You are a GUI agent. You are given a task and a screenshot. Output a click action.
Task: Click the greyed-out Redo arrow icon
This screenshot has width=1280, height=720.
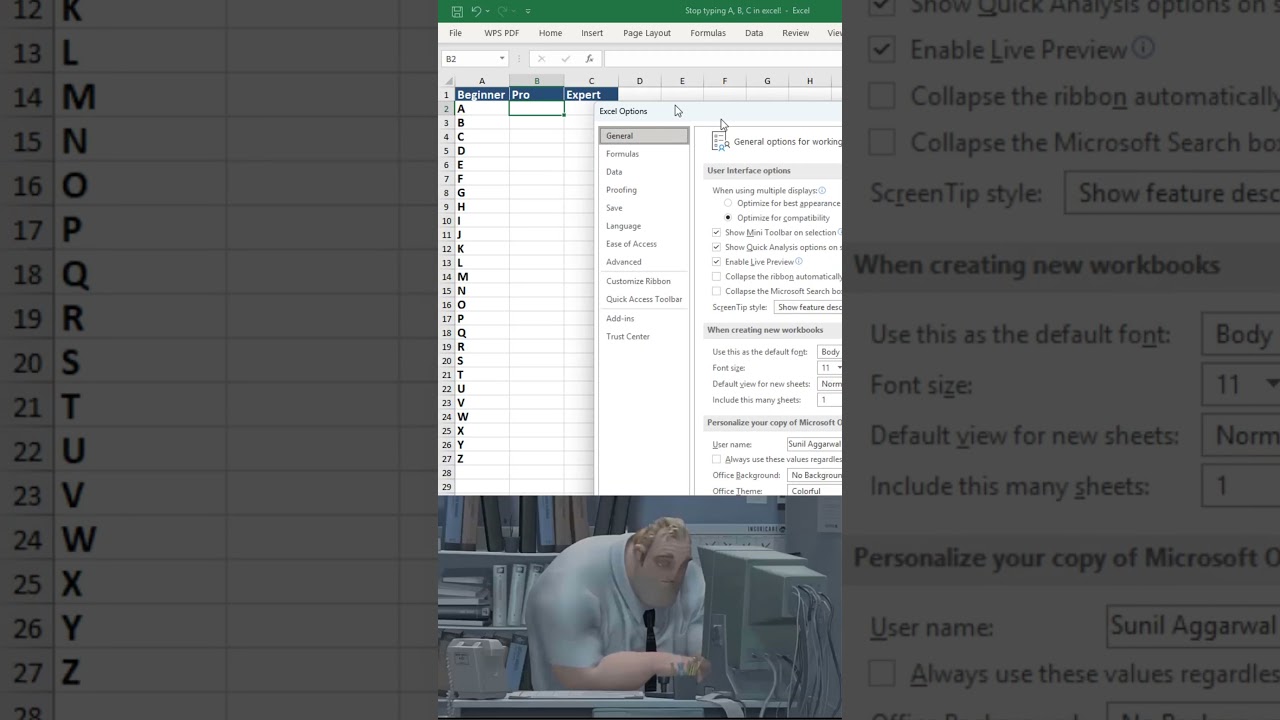coord(502,11)
